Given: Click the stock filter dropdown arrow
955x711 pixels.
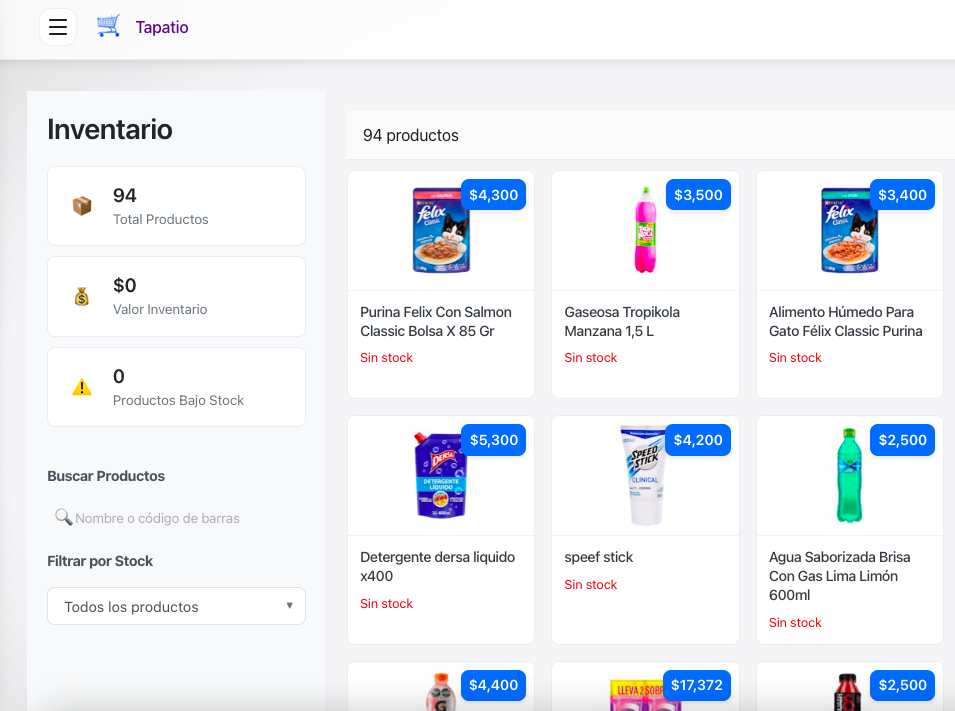Looking at the screenshot, I should click(x=289, y=606).
